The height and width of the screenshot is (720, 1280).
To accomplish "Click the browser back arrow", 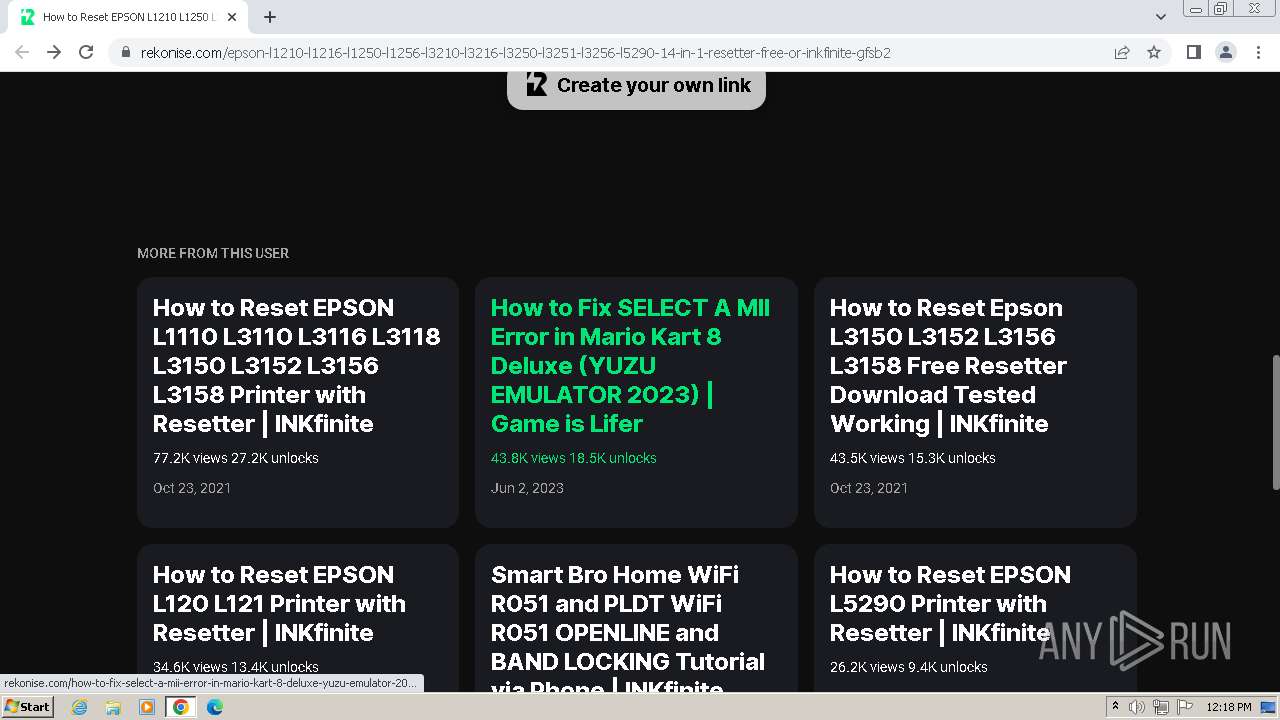I will click(22, 52).
